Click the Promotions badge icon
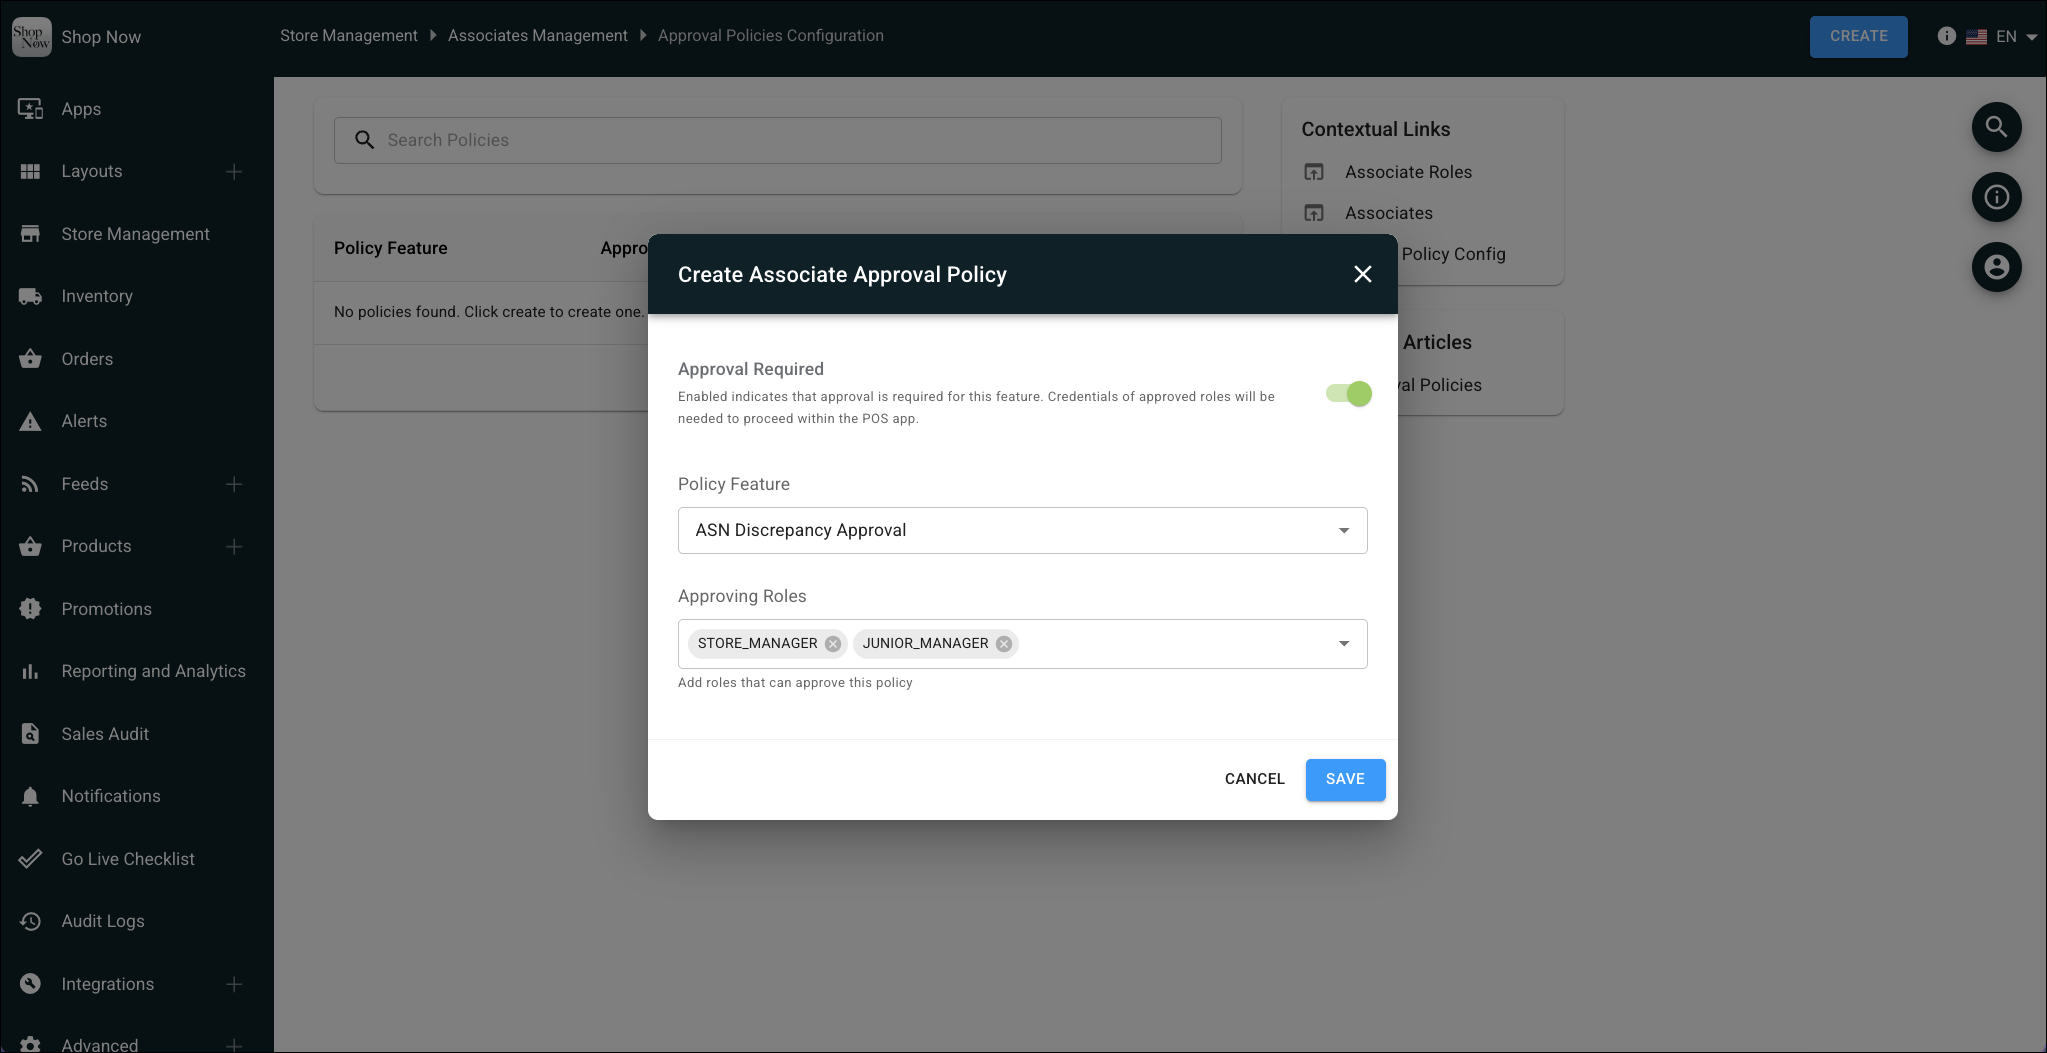The image size is (2047, 1053). (31, 609)
